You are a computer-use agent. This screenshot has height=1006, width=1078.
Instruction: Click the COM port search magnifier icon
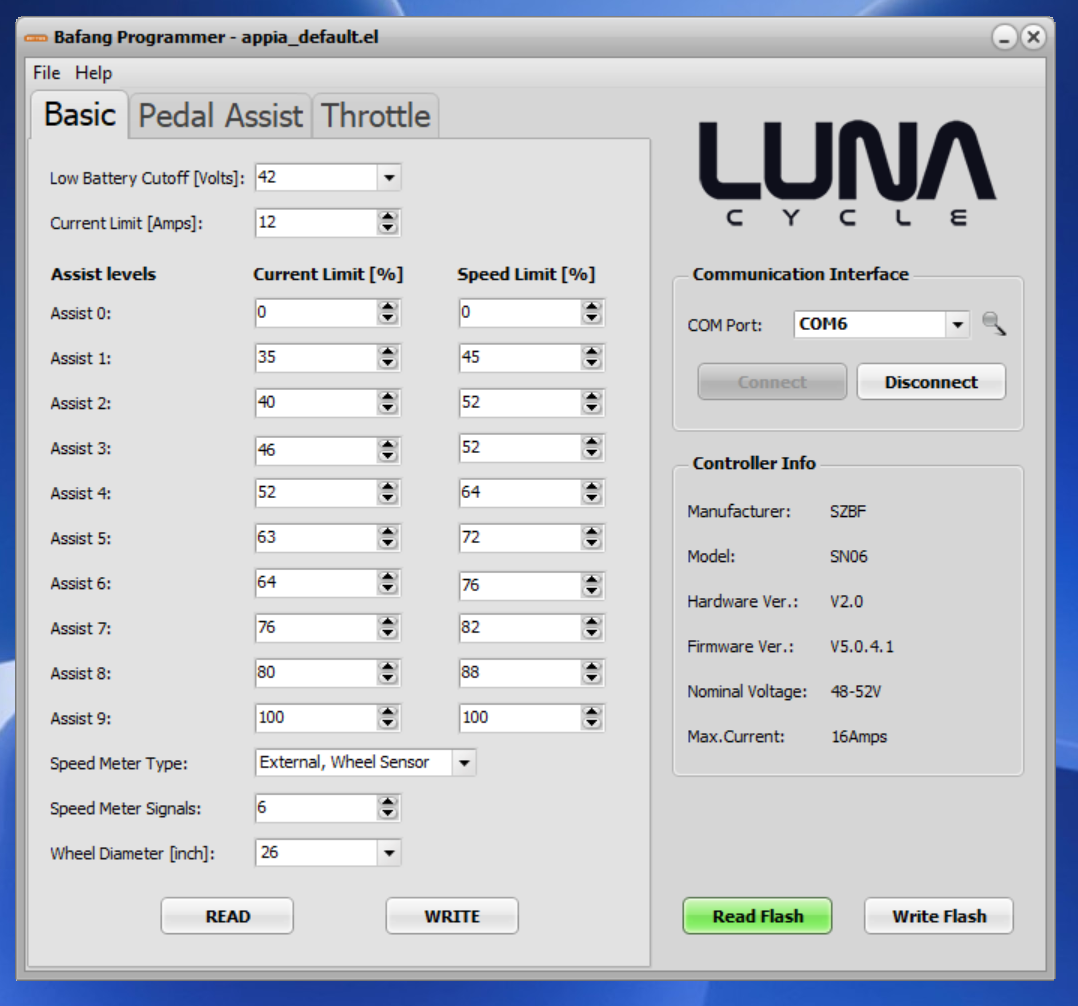click(993, 323)
